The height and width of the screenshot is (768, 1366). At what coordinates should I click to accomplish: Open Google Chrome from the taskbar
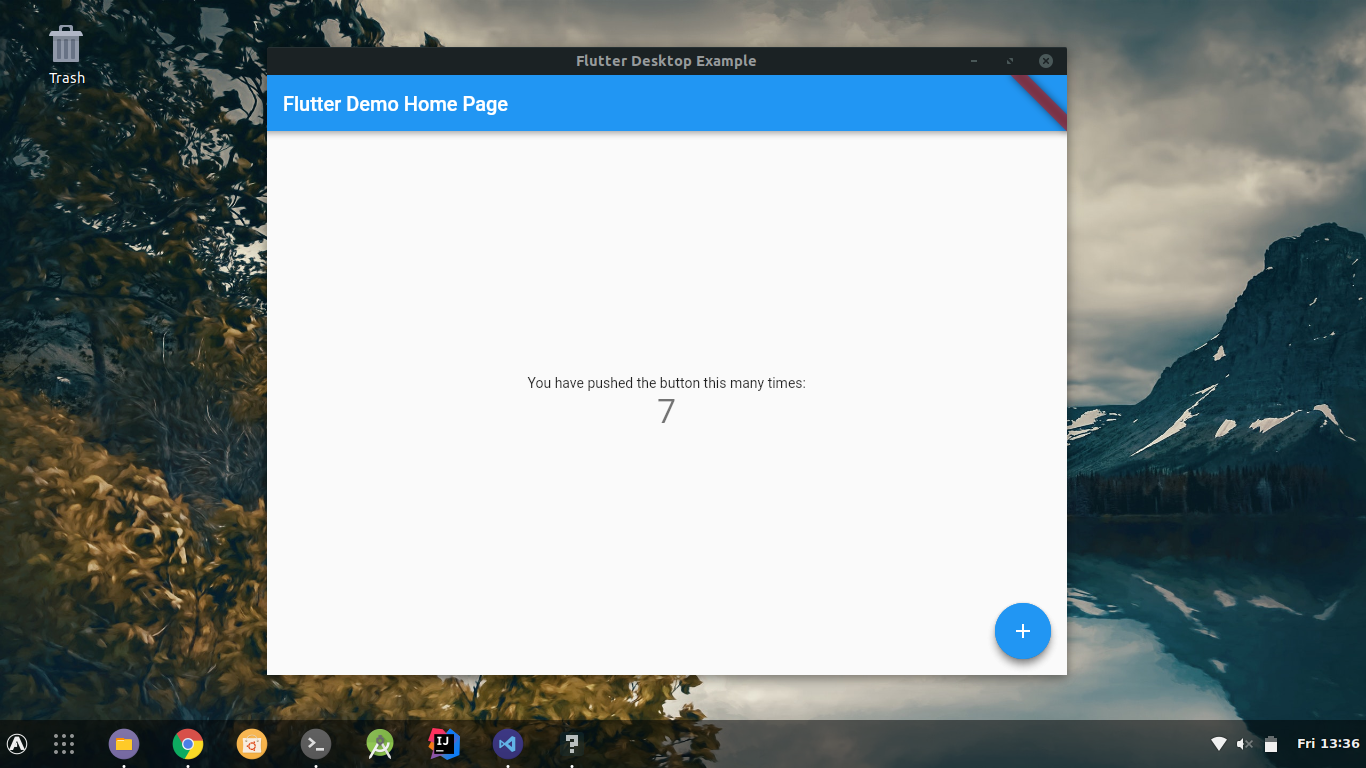pyautogui.click(x=188, y=744)
